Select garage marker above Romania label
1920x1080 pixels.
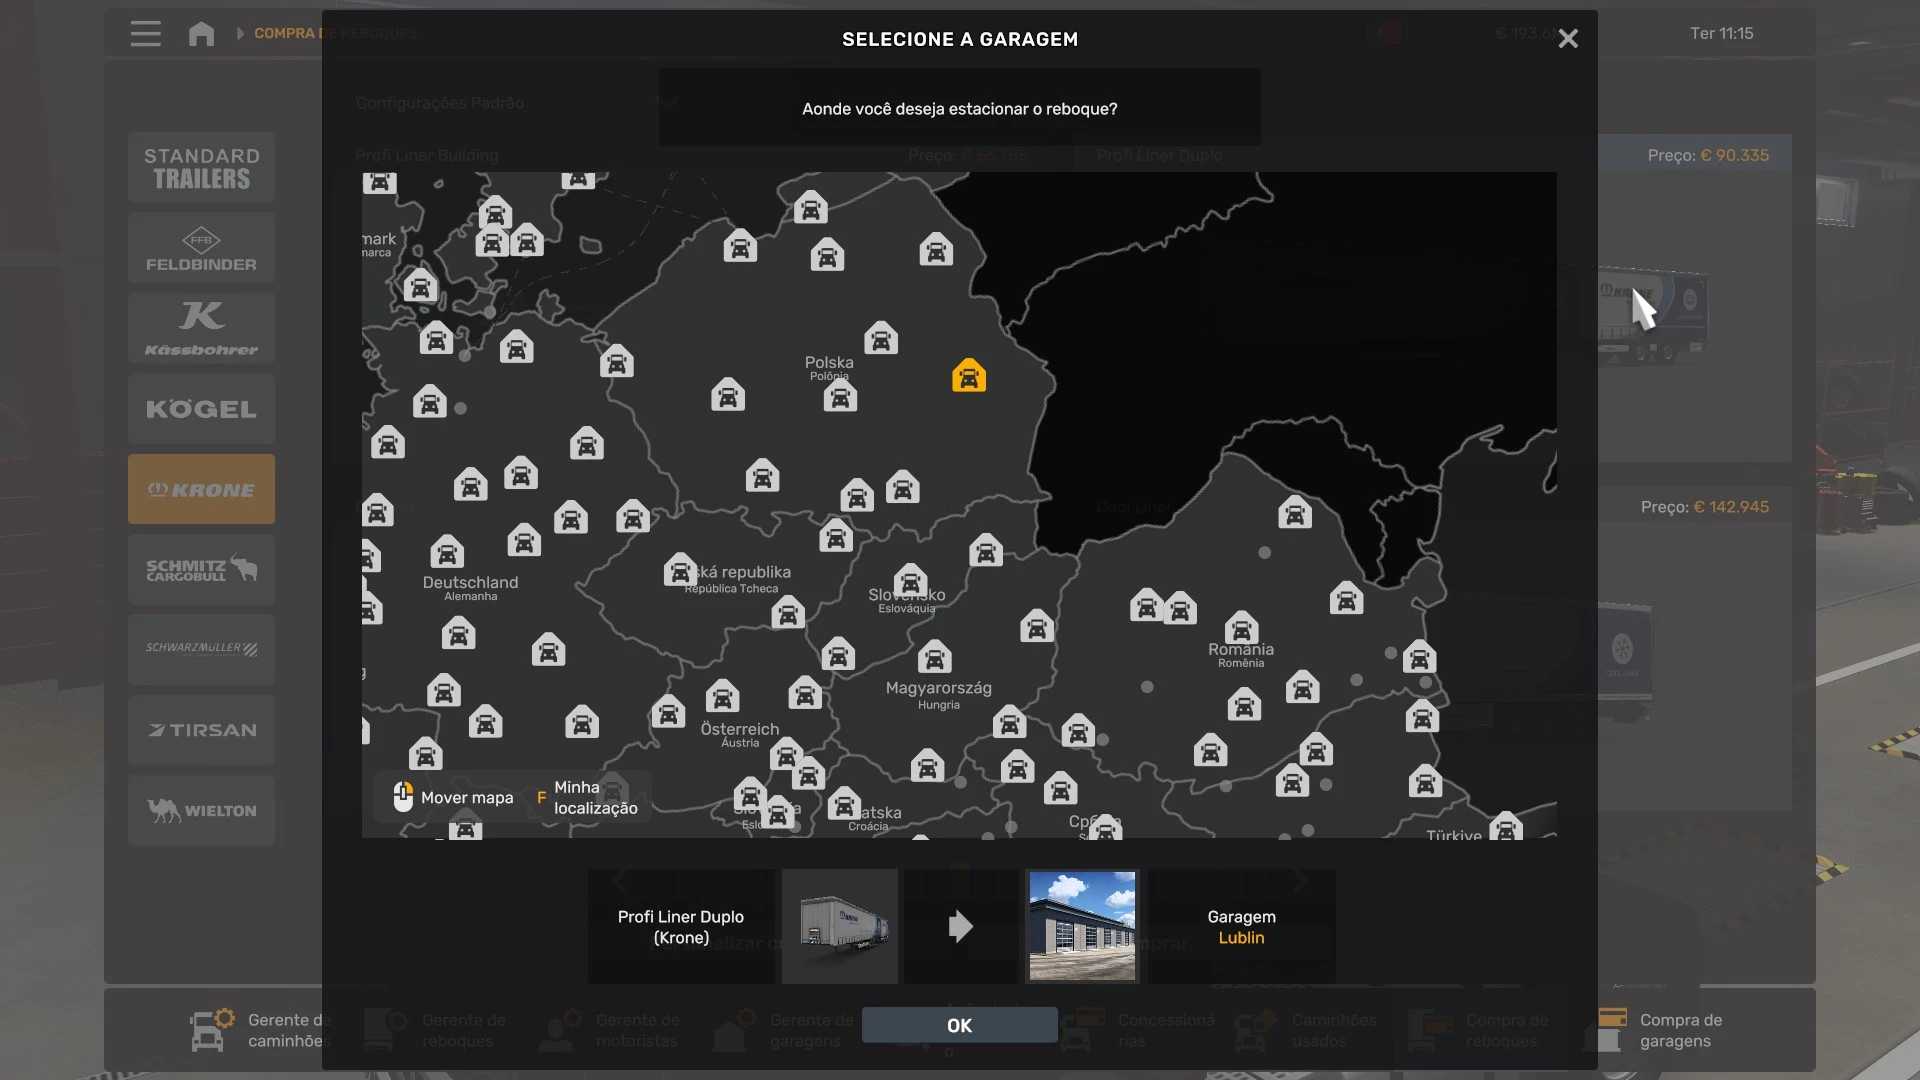(x=1241, y=628)
